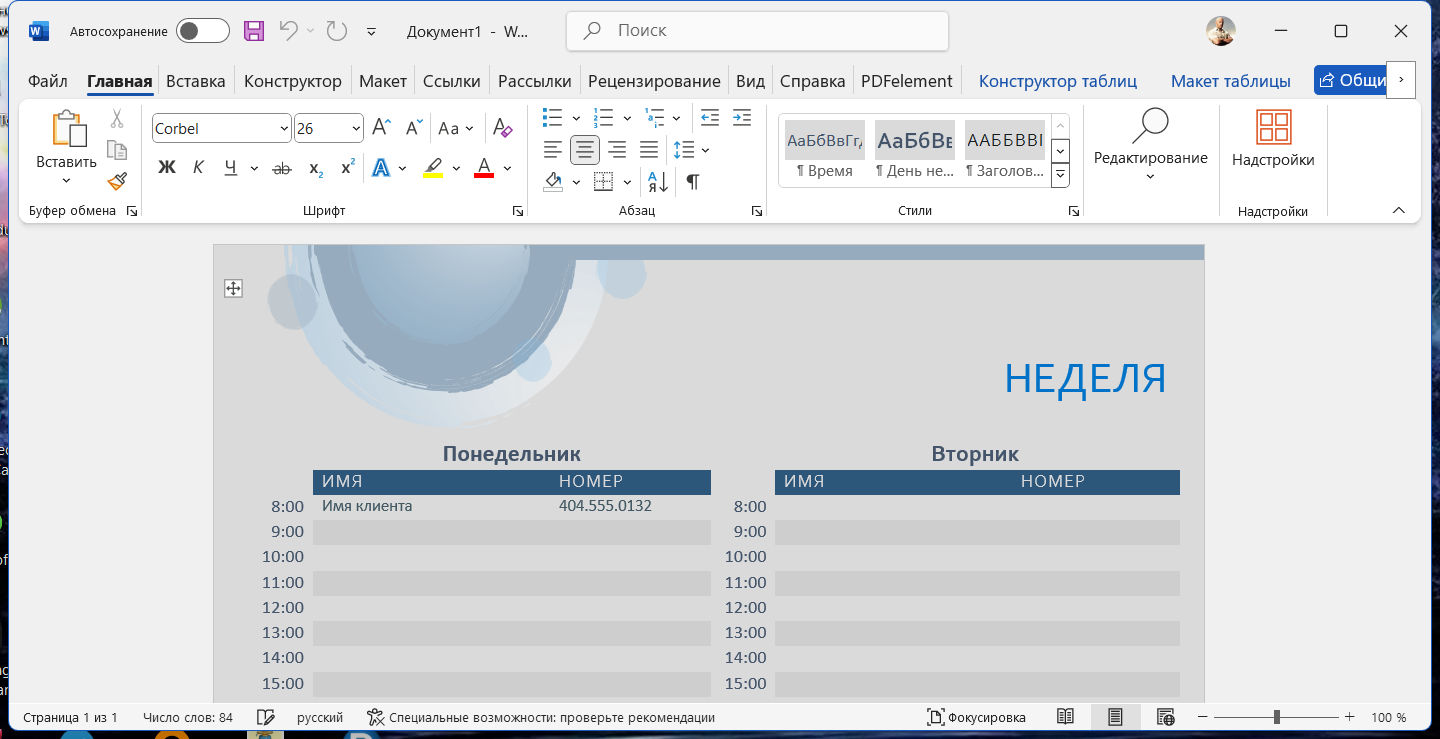Click the Clear Formatting eraser icon
The image size is (1440, 739).
(x=502, y=128)
